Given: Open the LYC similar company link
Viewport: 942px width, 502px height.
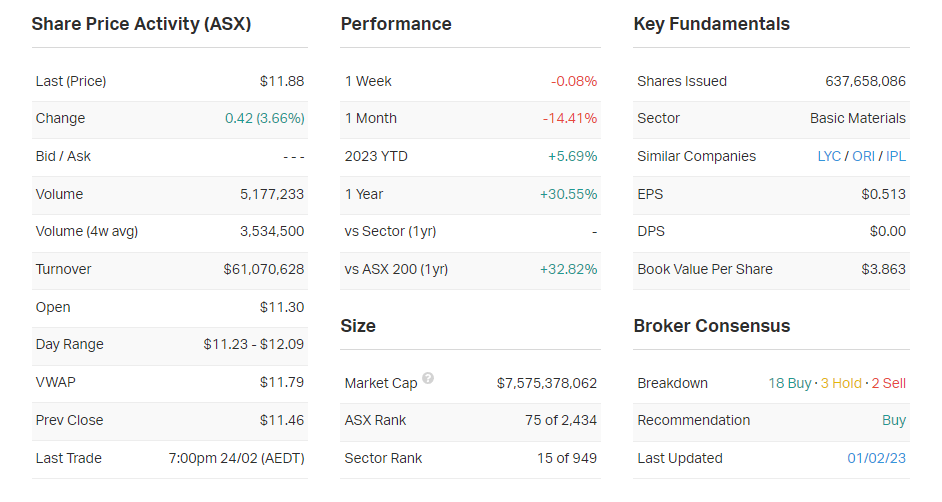Looking at the screenshot, I should tap(829, 157).
